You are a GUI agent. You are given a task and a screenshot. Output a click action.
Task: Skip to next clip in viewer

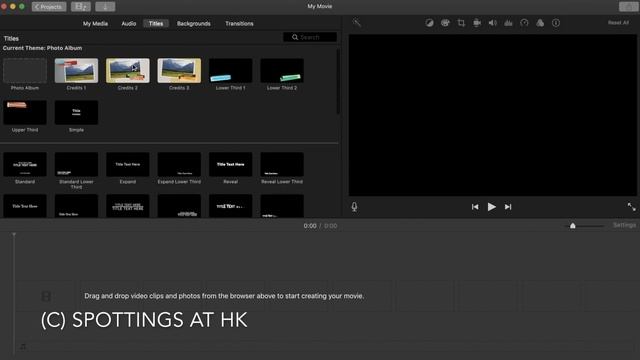coord(508,207)
